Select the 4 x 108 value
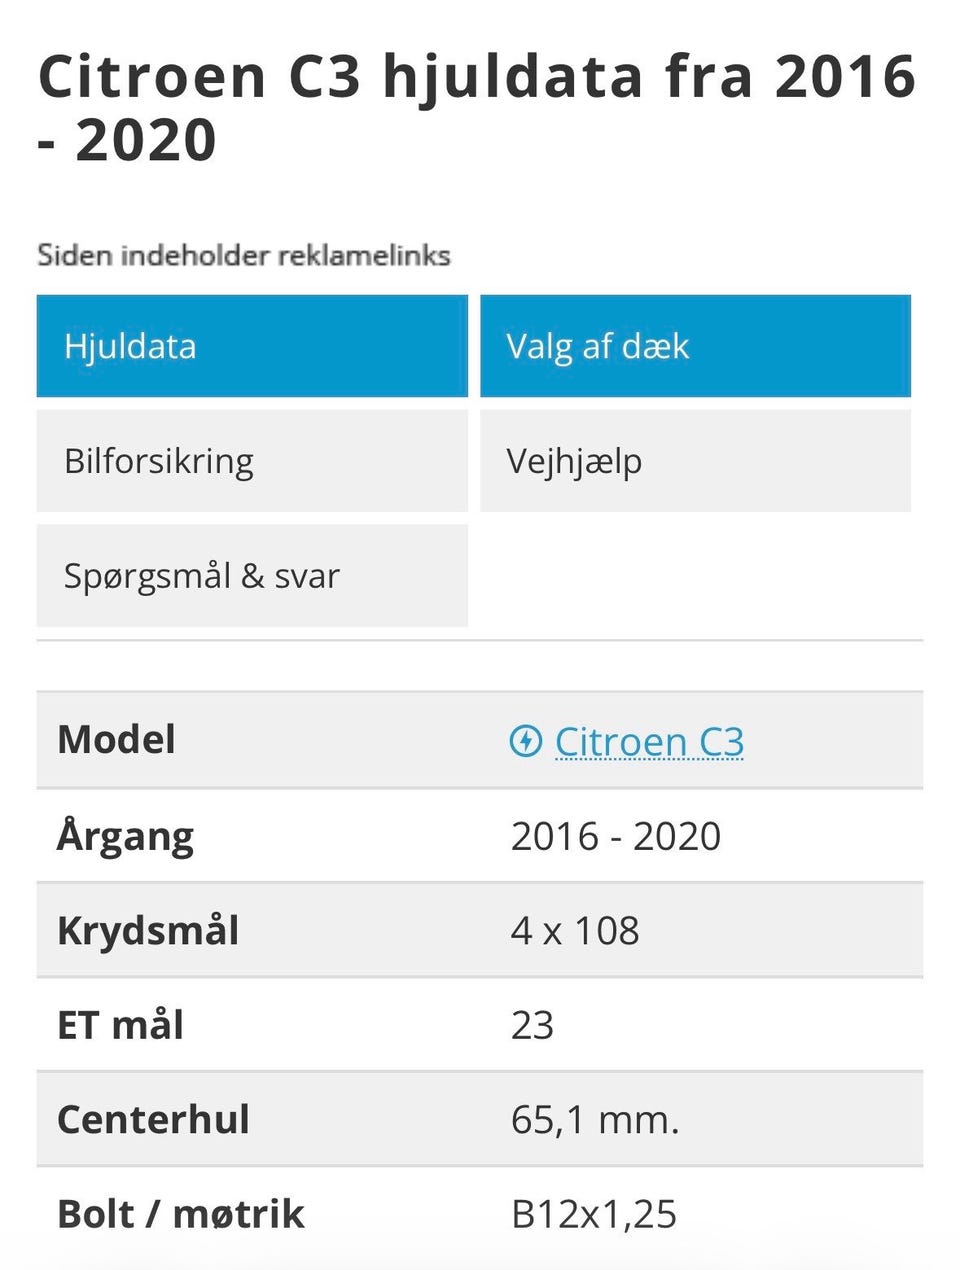The width and height of the screenshot is (960, 1270). (x=575, y=930)
